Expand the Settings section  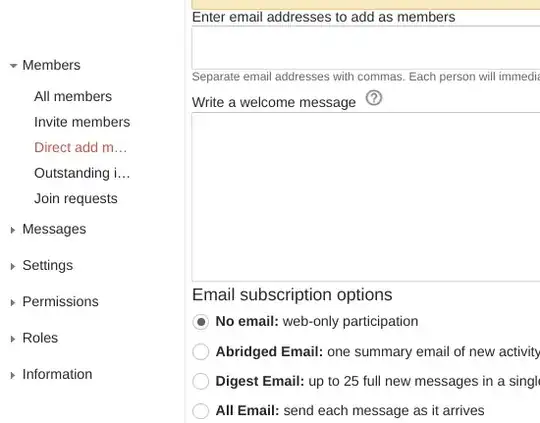13,266
